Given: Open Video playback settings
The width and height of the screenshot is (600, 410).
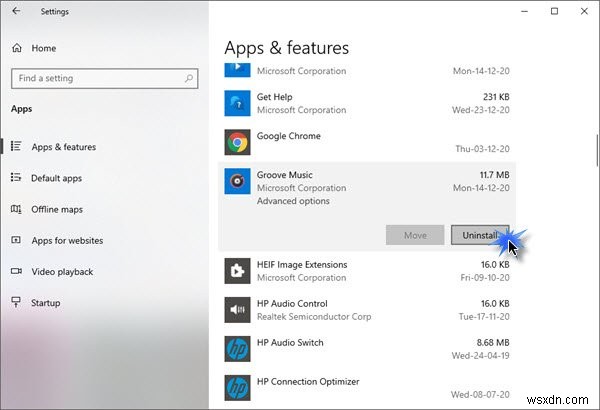Looking at the screenshot, I should [62, 272].
